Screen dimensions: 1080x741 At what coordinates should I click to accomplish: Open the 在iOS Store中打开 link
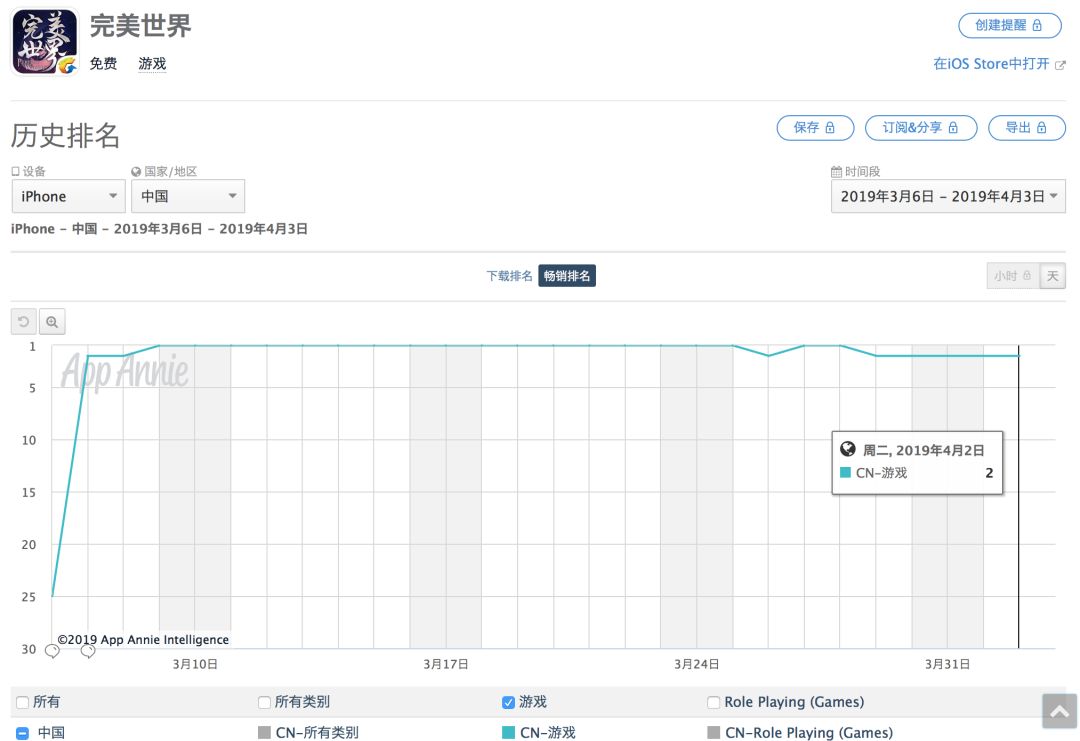point(991,64)
